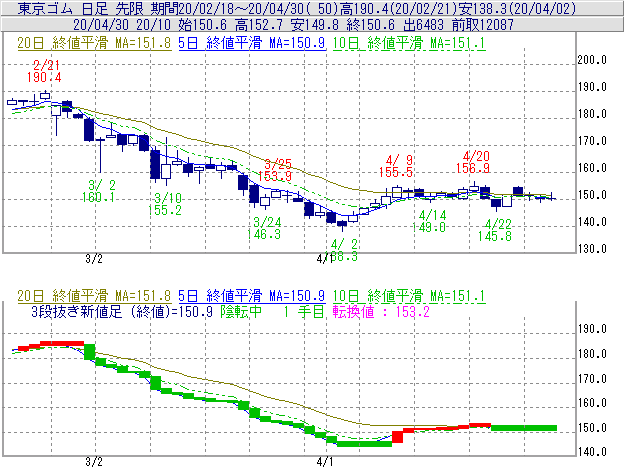Click the 3/25 153.9 high annotation
Viewport: 624px width, 474px height.
275,170
